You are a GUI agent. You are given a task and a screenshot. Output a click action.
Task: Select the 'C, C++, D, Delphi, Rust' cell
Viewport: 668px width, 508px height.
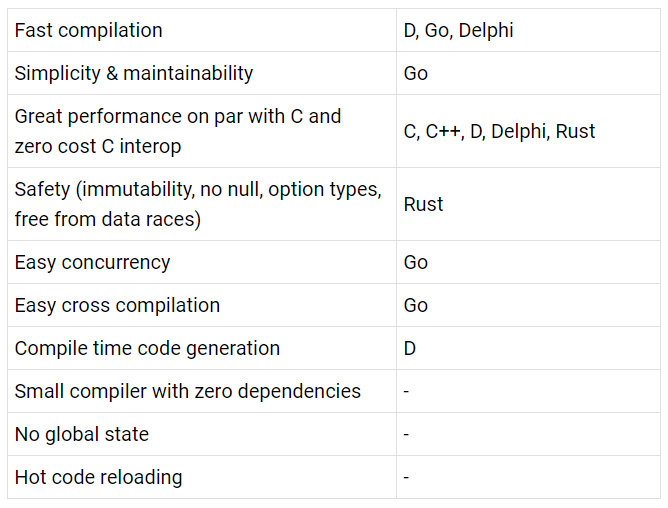[528, 131]
